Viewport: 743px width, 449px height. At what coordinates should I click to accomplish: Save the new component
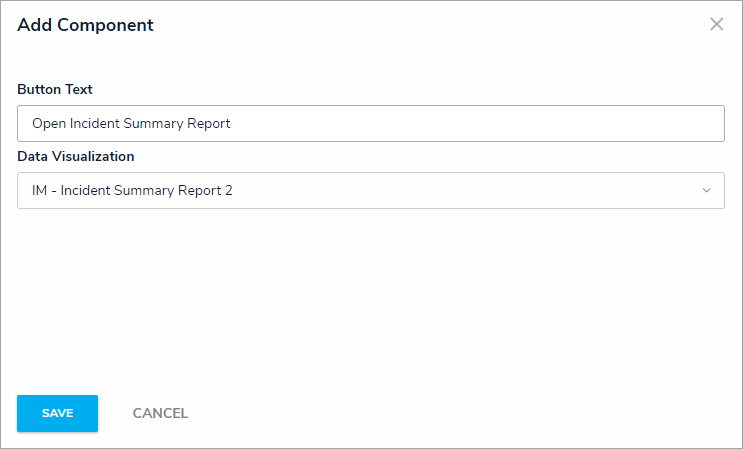[57, 413]
